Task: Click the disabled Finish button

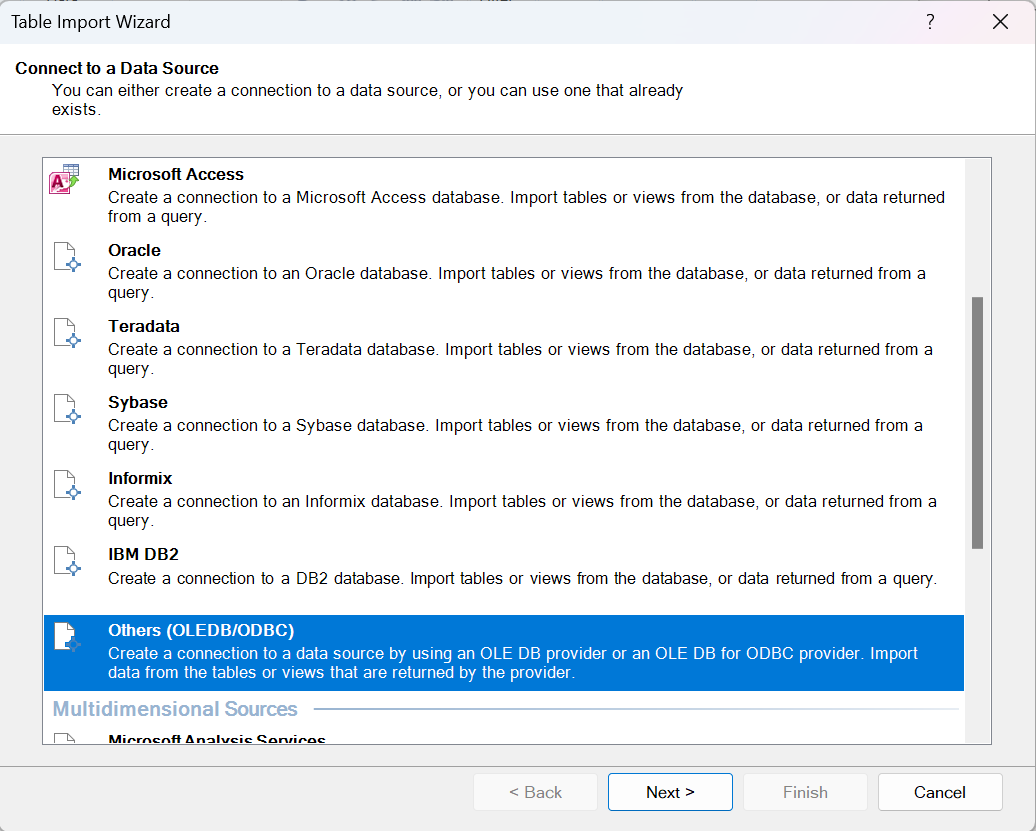Action: click(x=805, y=792)
